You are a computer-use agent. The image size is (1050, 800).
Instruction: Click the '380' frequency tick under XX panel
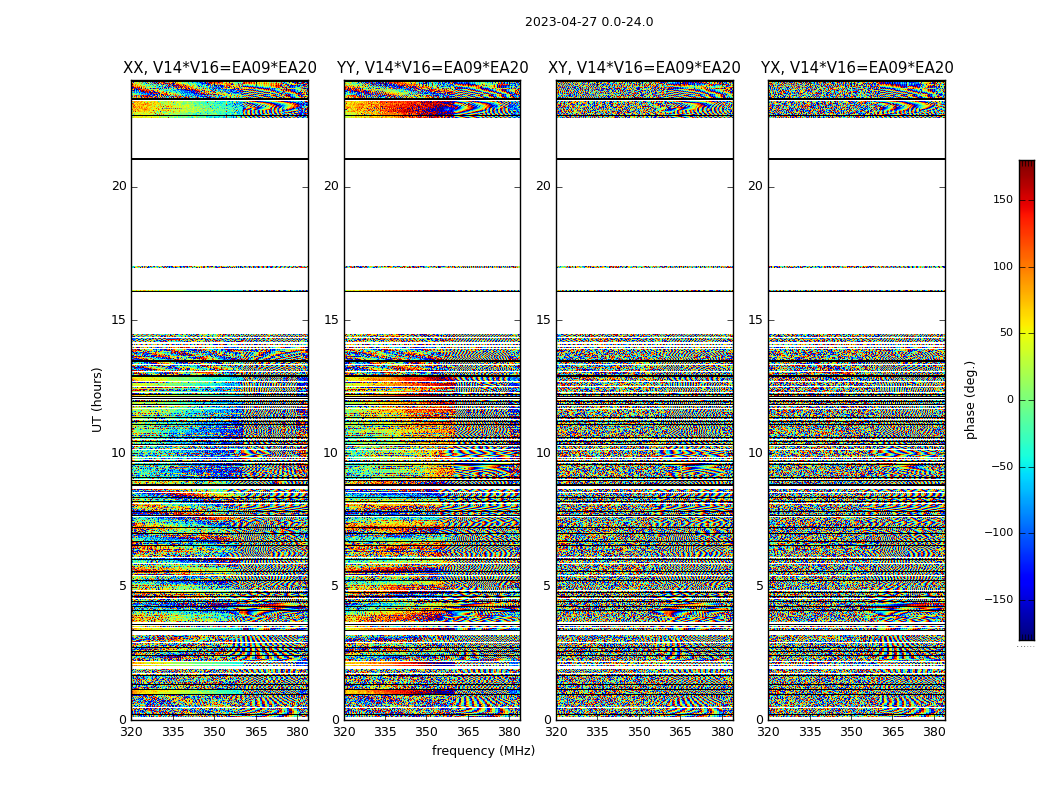(x=297, y=732)
